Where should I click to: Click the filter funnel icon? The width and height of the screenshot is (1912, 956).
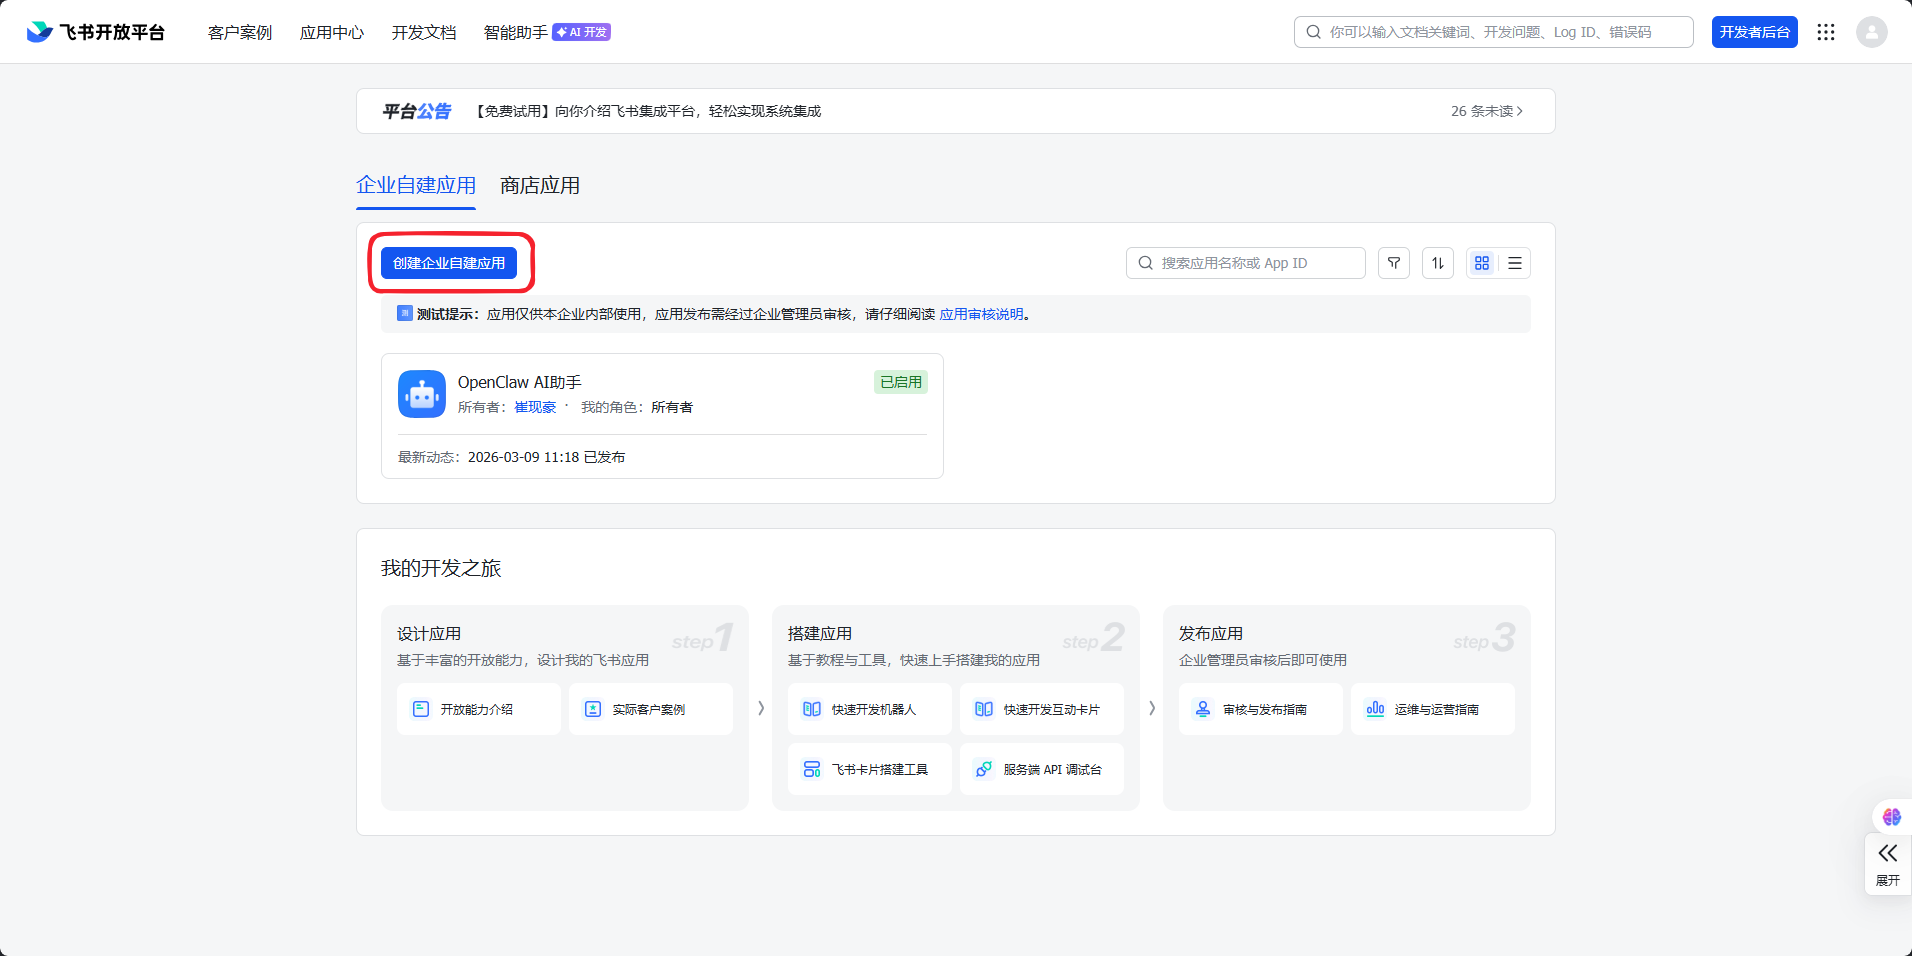pyautogui.click(x=1393, y=263)
